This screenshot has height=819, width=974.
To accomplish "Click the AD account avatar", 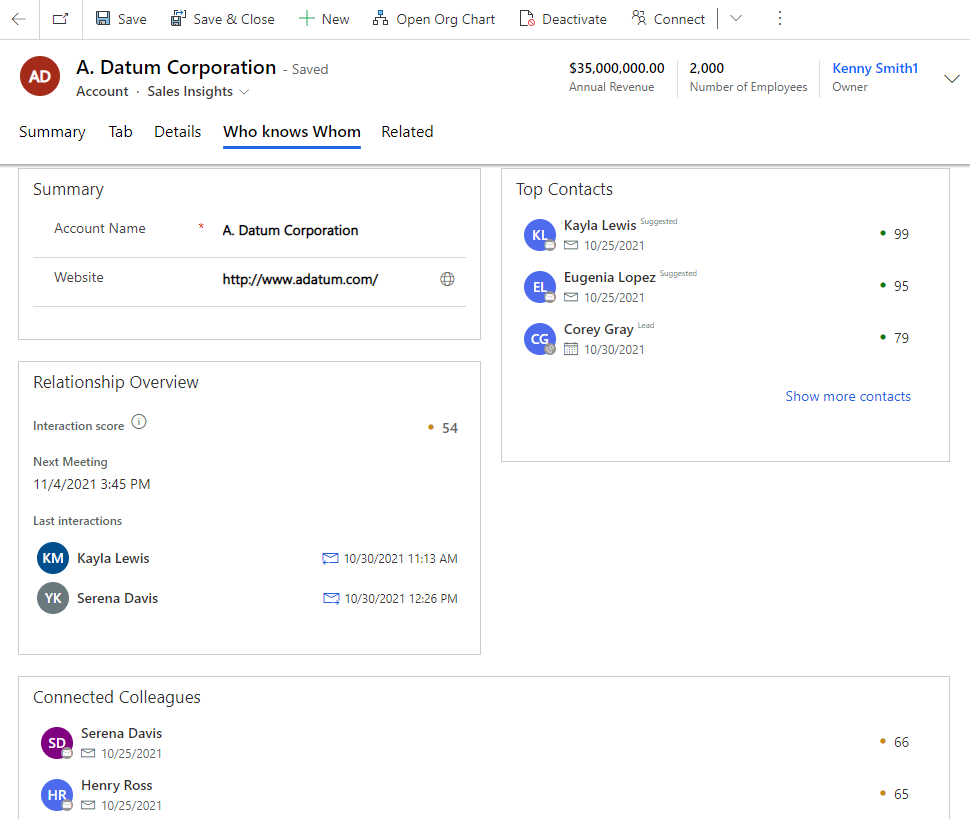I will pos(40,76).
